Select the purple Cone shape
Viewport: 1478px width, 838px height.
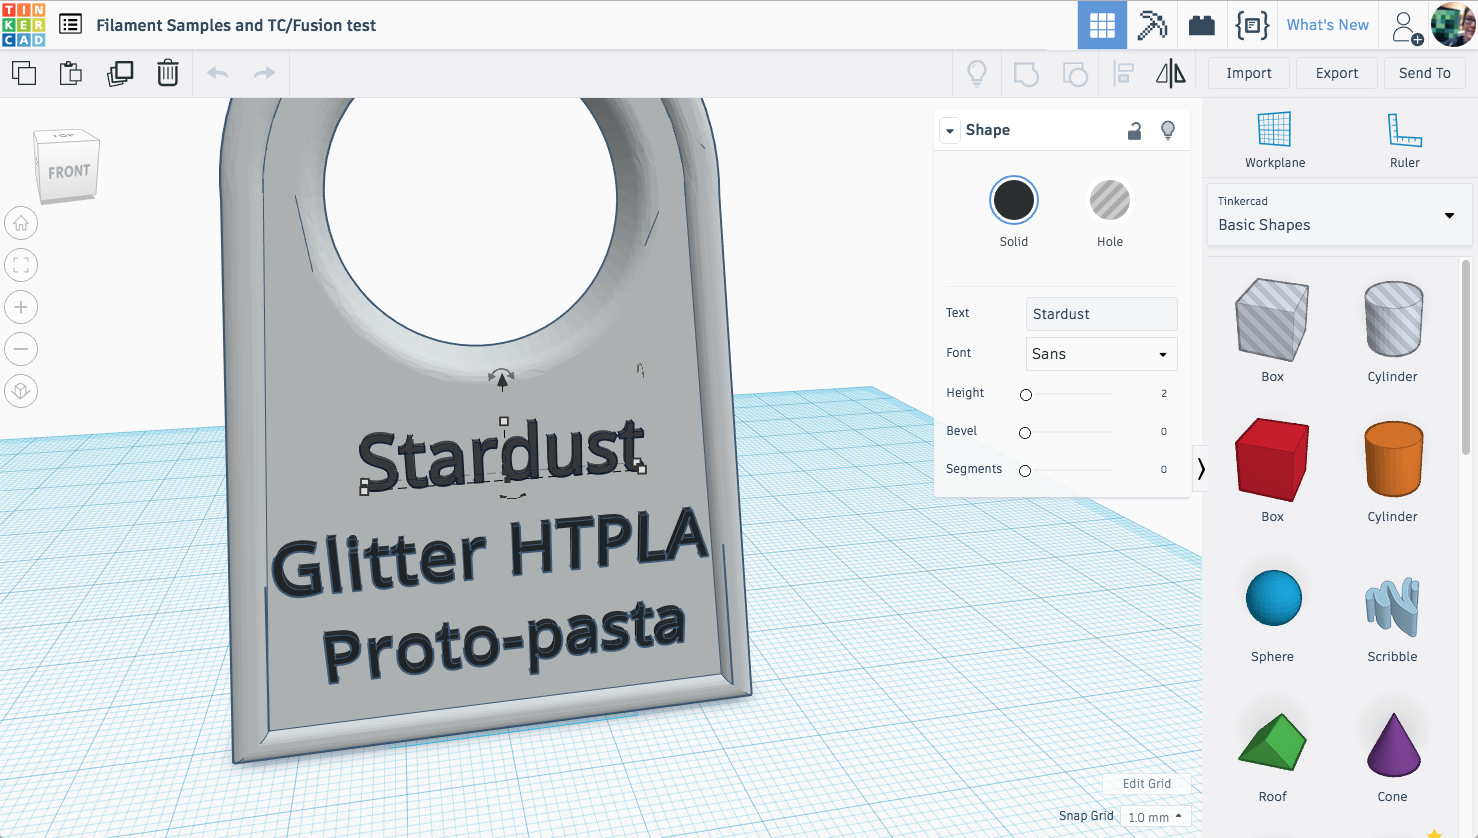pyautogui.click(x=1393, y=745)
